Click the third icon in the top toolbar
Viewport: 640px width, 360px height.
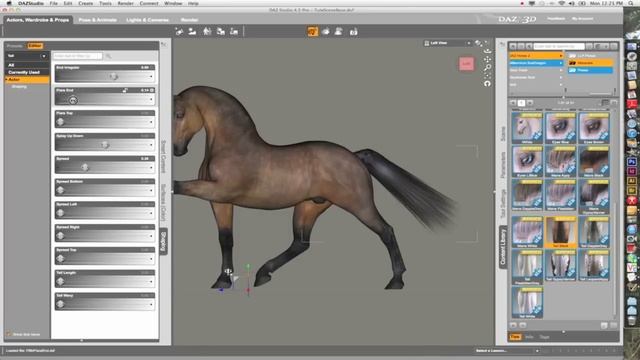pyautogui.click(x=207, y=31)
